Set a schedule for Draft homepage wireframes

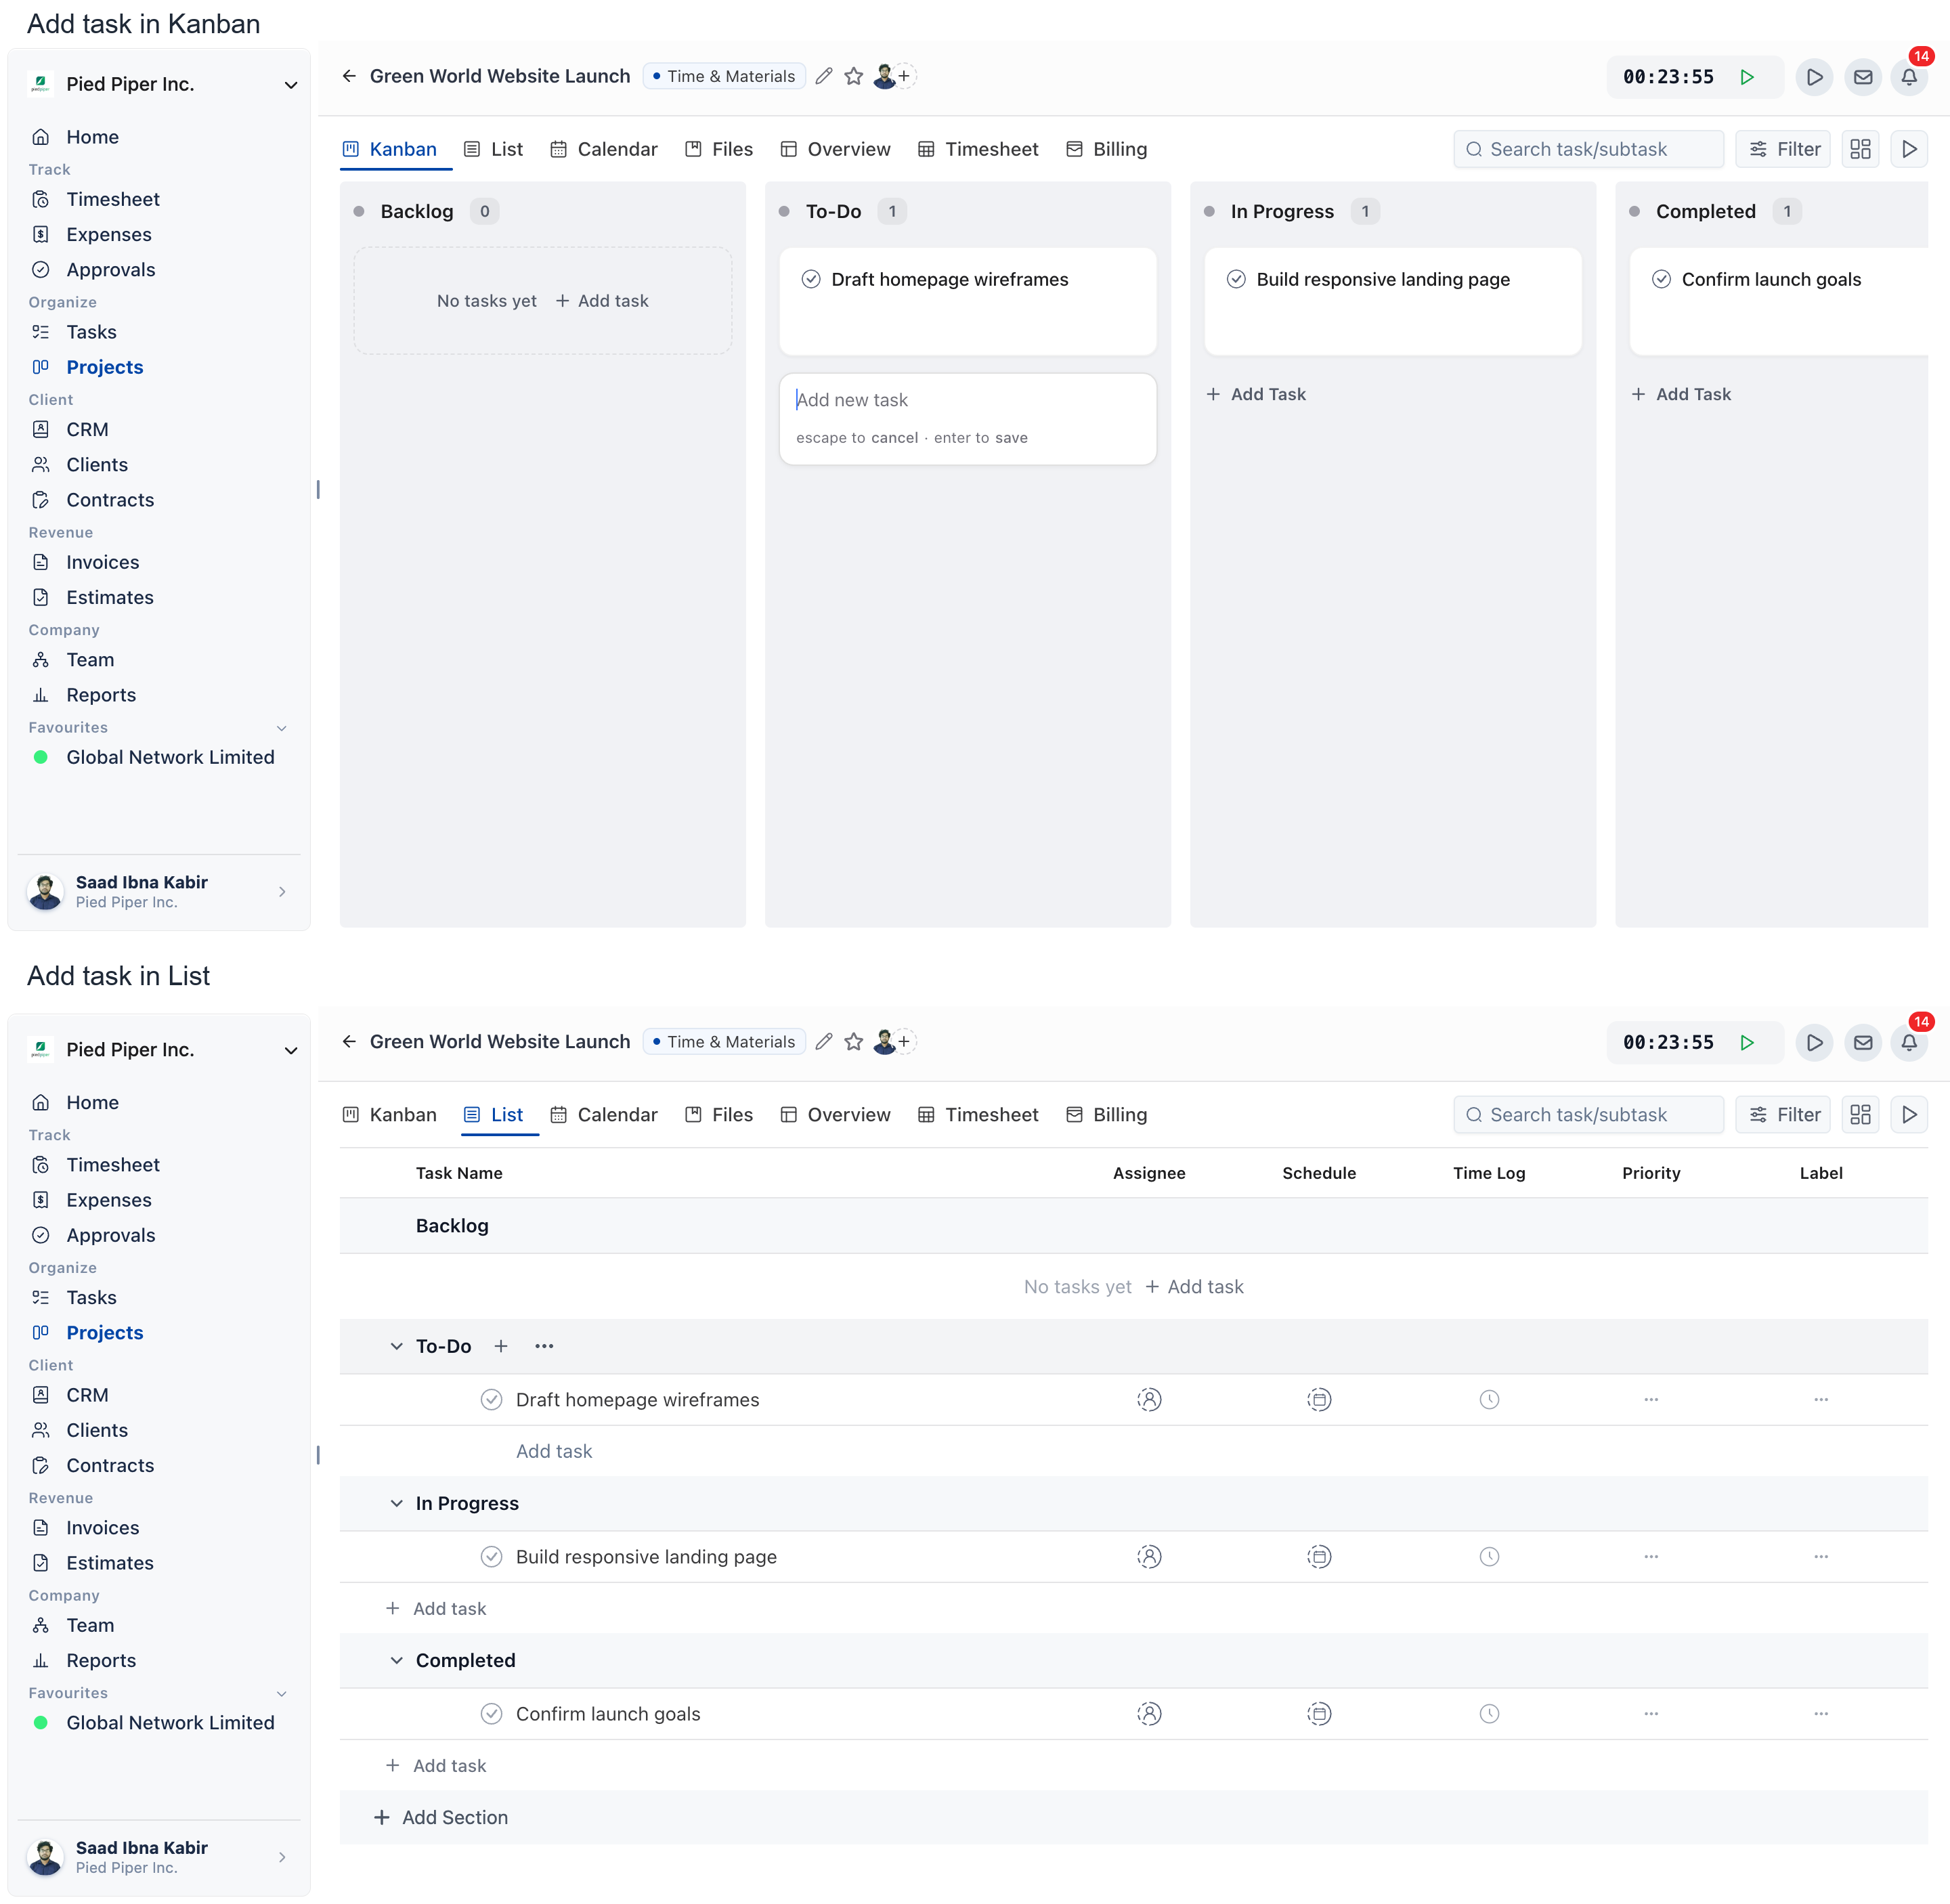pyautogui.click(x=1319, y=1400)
